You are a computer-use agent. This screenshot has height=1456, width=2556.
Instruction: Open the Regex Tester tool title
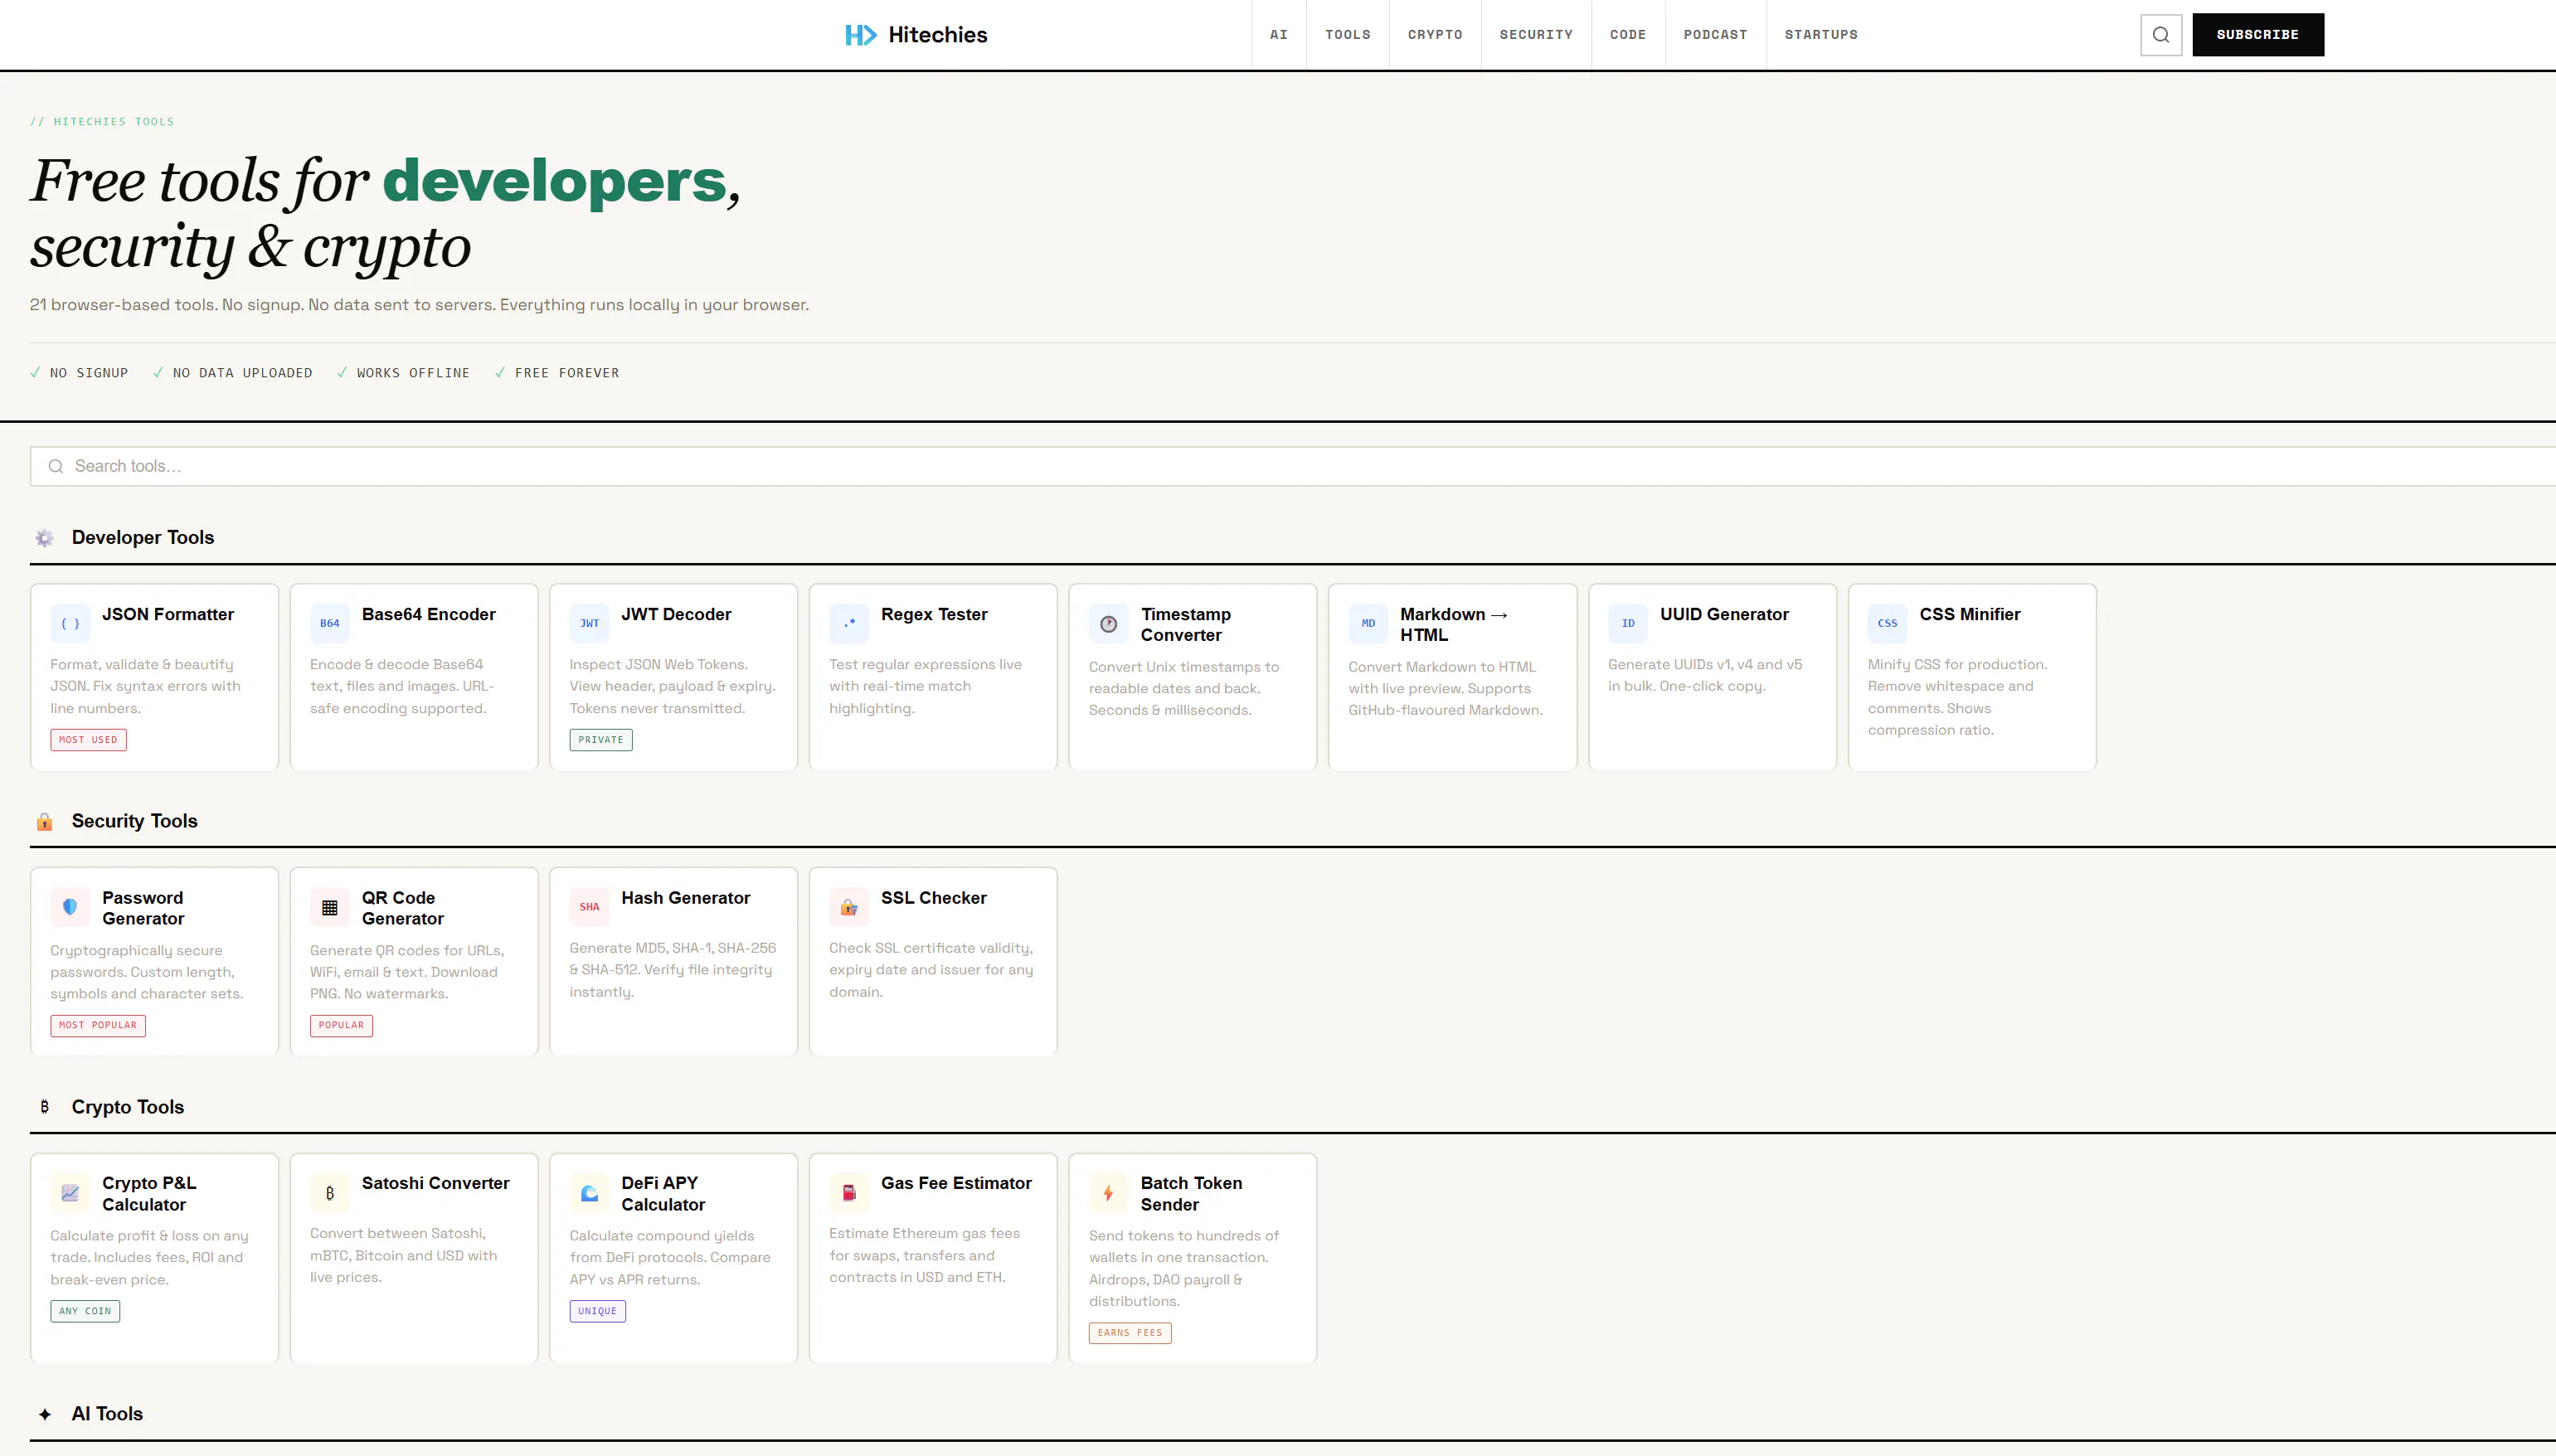pos(934,614)
